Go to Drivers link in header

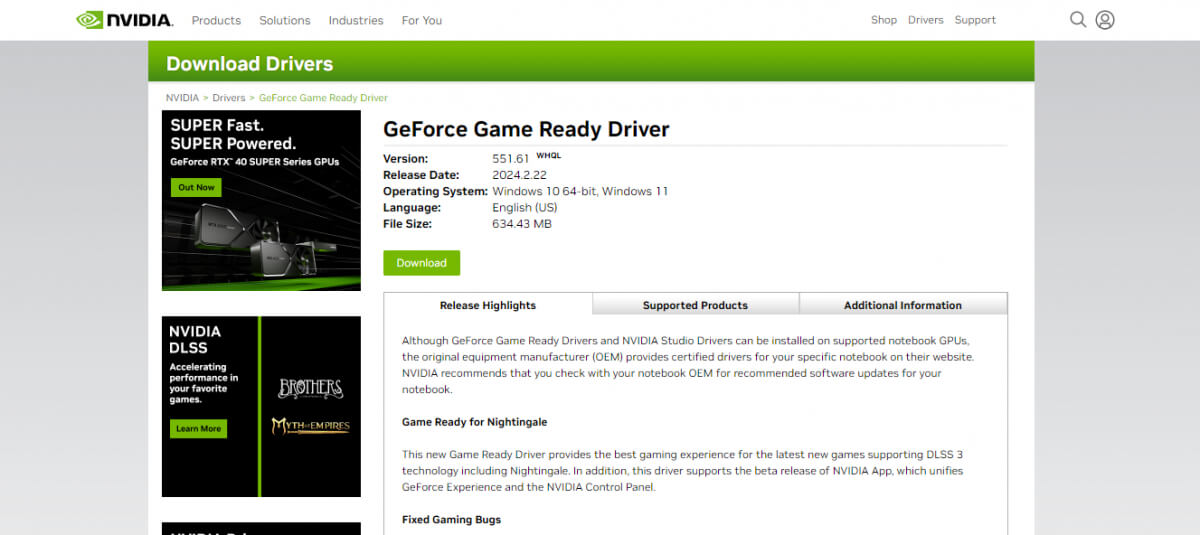coord(926,20)
